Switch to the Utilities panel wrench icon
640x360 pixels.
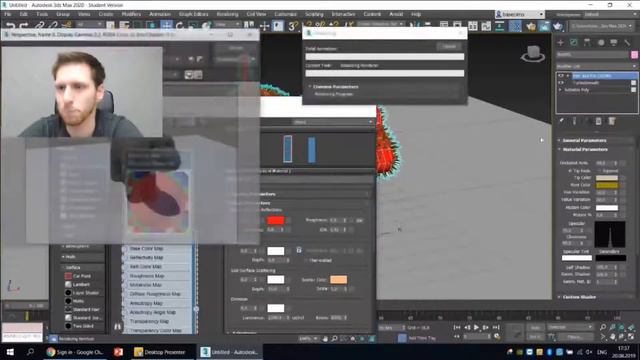[627, 42]
